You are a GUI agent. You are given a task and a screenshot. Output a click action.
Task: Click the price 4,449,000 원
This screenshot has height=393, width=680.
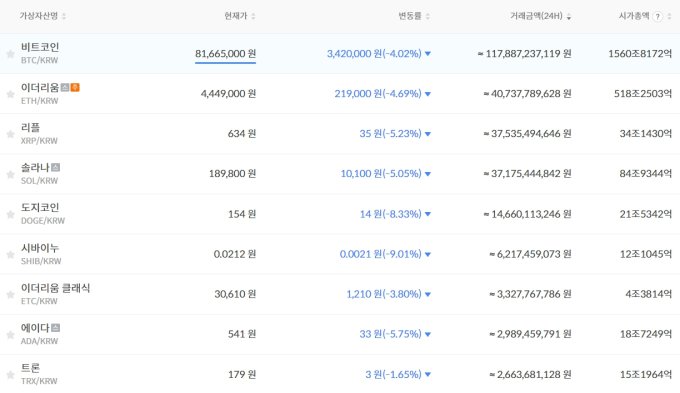(x=228, y=94)
